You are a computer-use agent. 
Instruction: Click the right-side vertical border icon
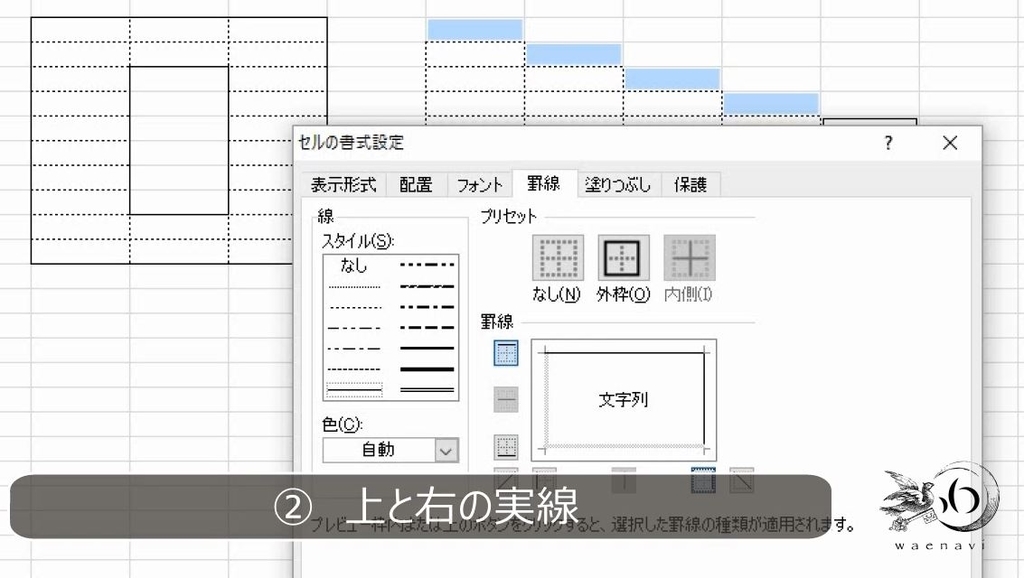703,482
